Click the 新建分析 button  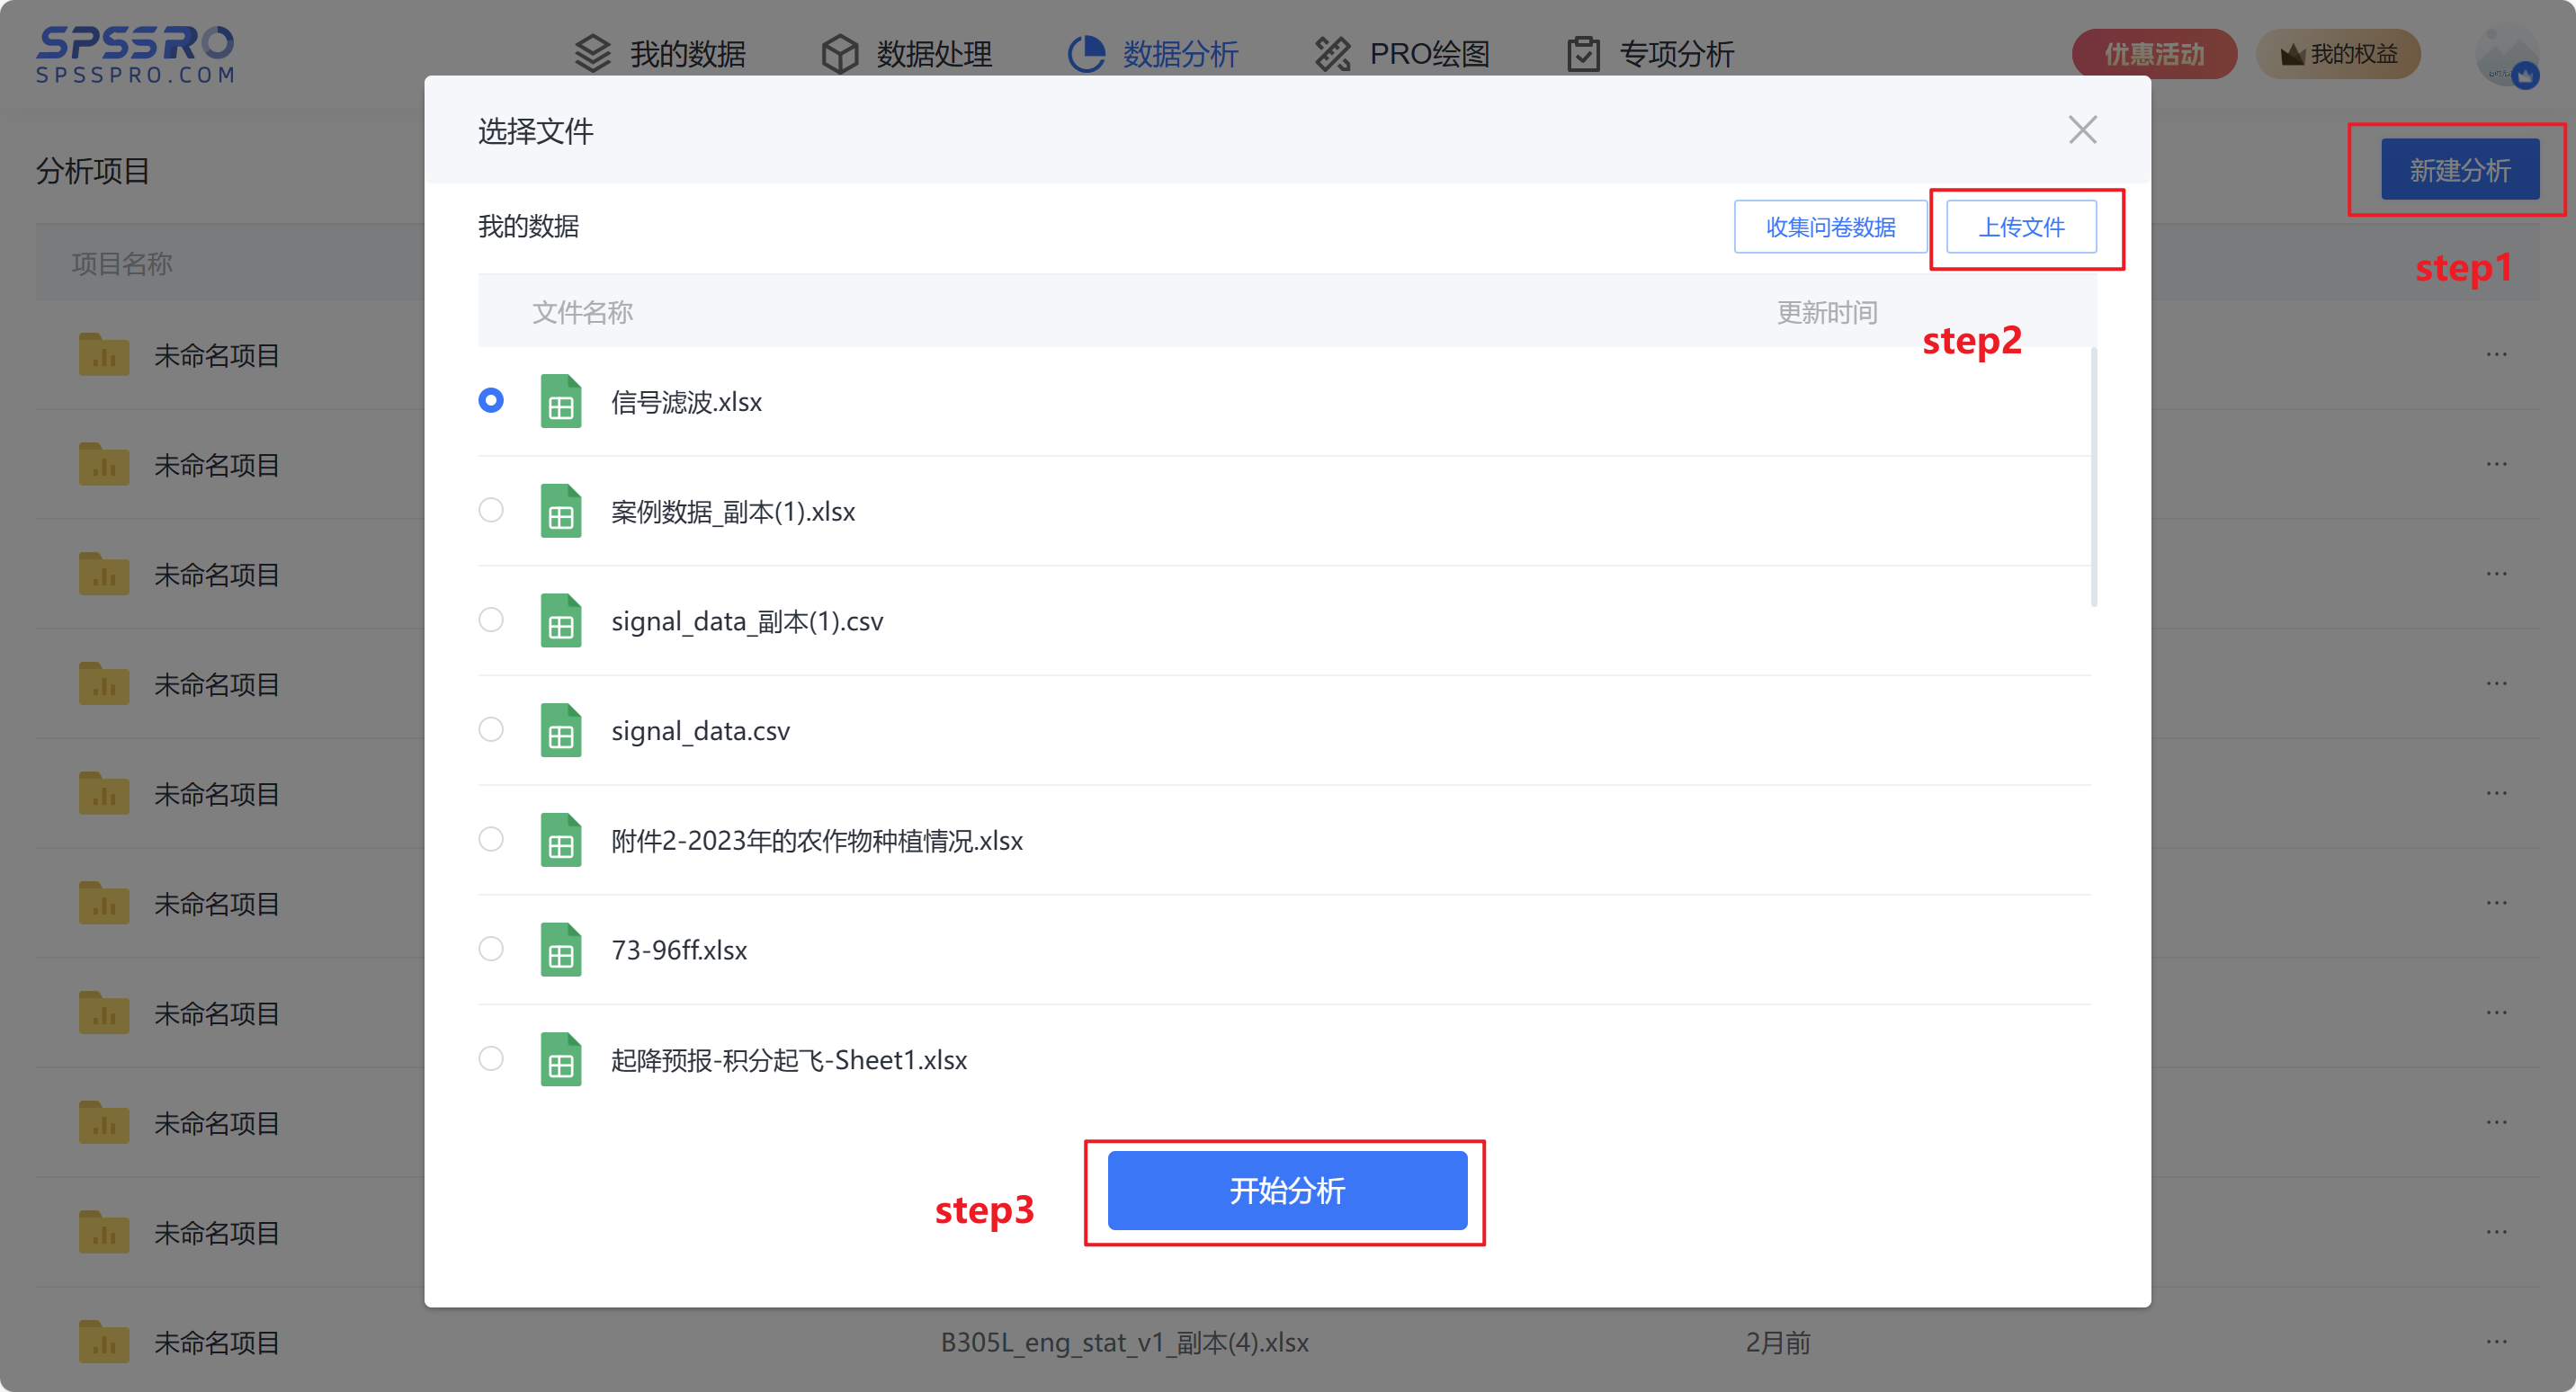click(2459, 170)
